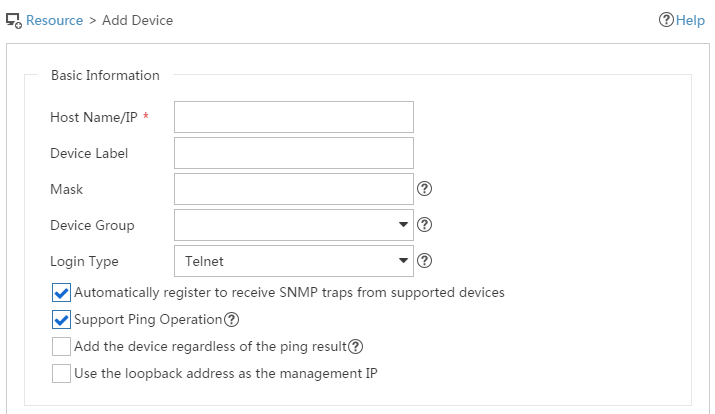Select the Mask text field

pyautogui.click(x=294, y=189)
